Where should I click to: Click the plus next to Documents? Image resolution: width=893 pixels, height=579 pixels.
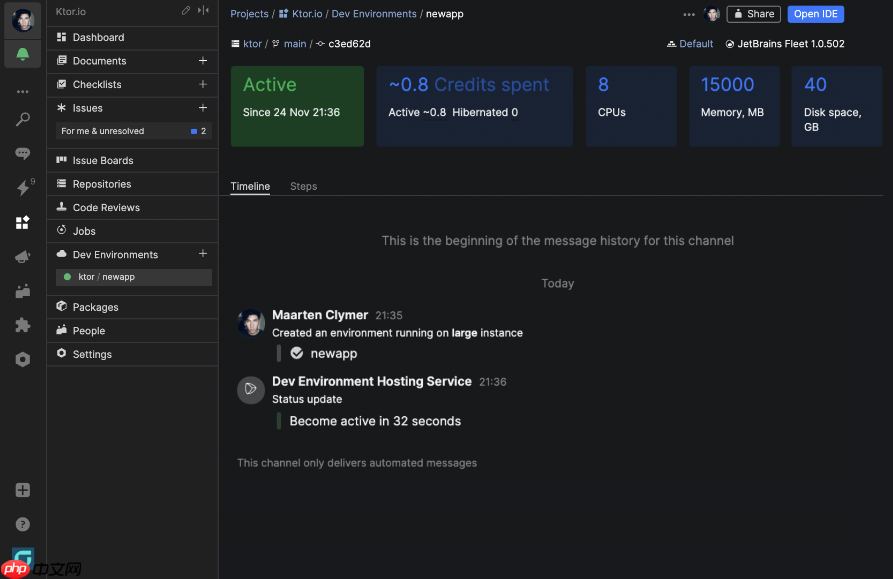[x=203, y=61]
